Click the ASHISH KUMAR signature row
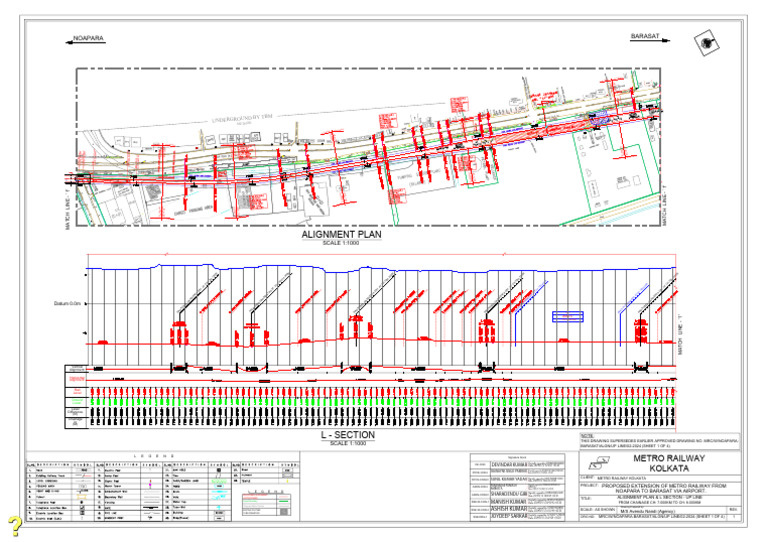 coord(518,509)
